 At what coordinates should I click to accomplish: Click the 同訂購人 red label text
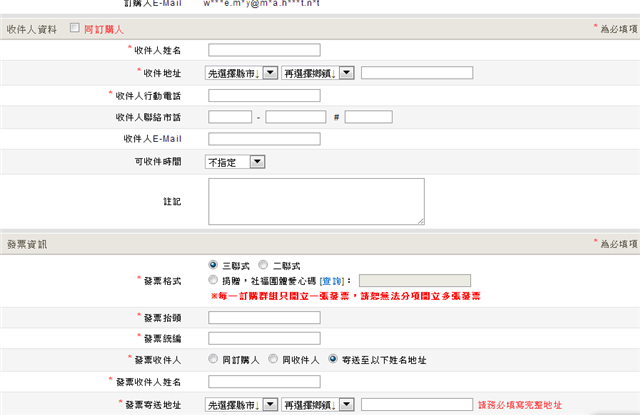point(104,29)
